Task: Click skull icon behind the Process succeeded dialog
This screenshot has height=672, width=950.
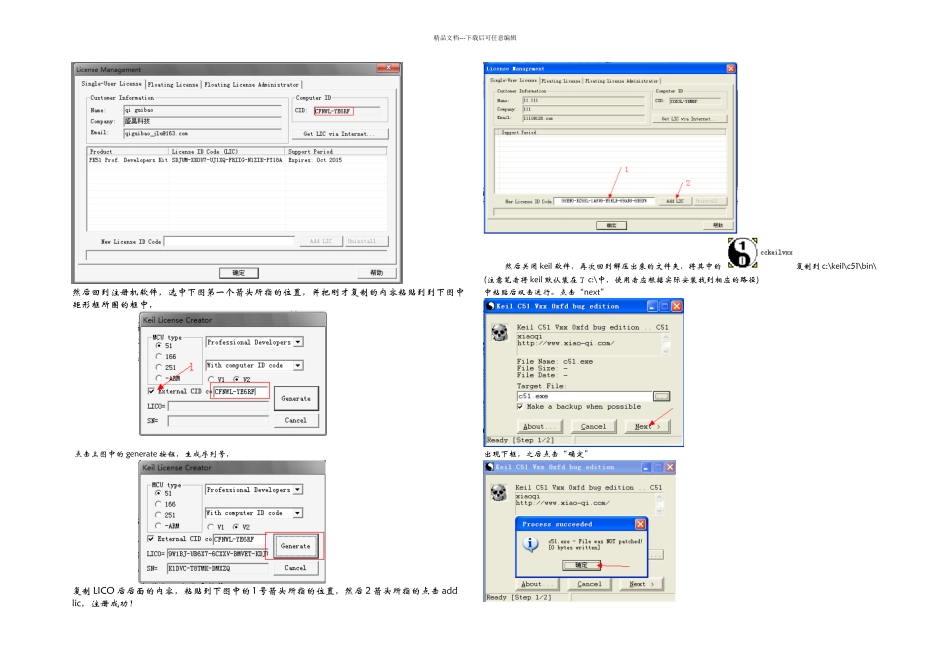Action: coord(499,493)
